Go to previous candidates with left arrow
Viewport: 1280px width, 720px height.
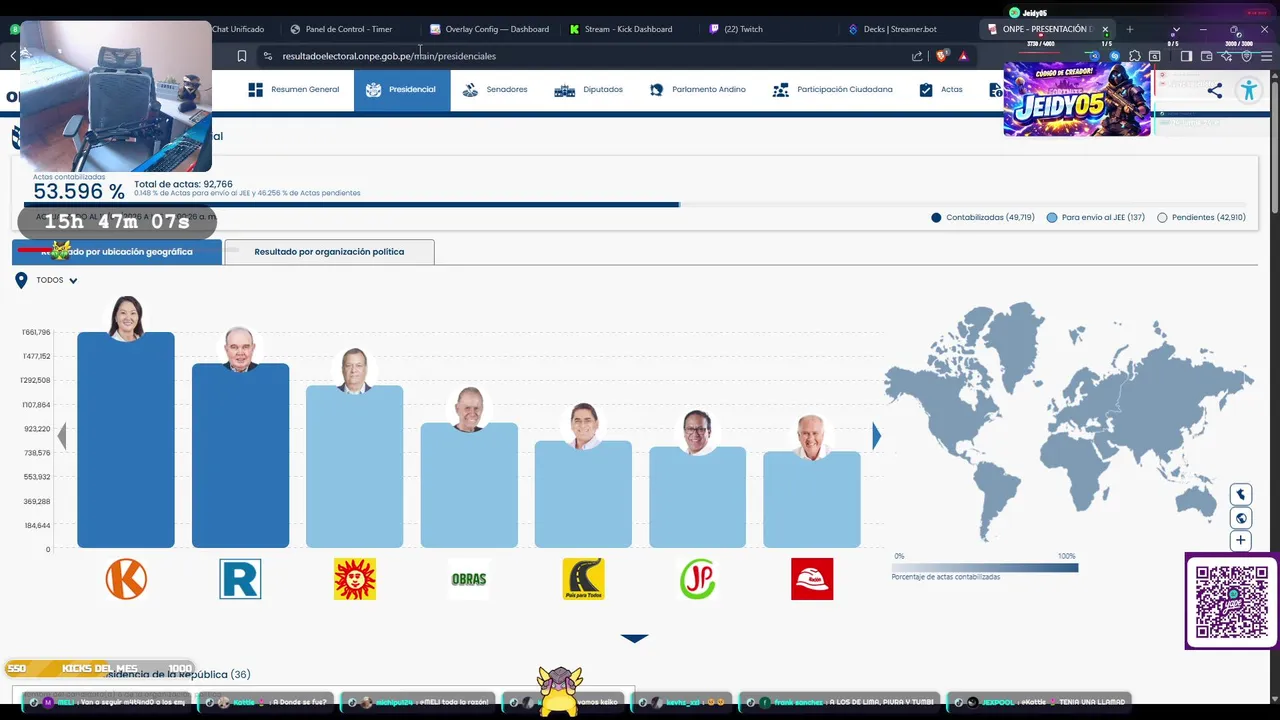[62, 436]
